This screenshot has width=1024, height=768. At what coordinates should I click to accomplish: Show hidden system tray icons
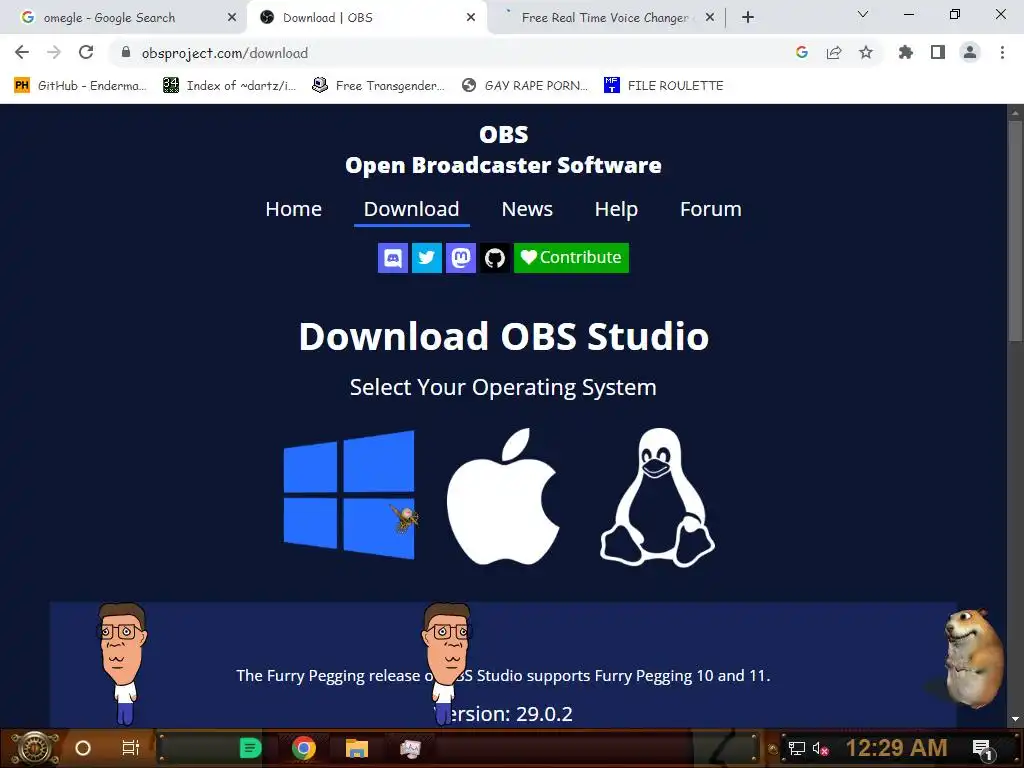tap(773, 749)
